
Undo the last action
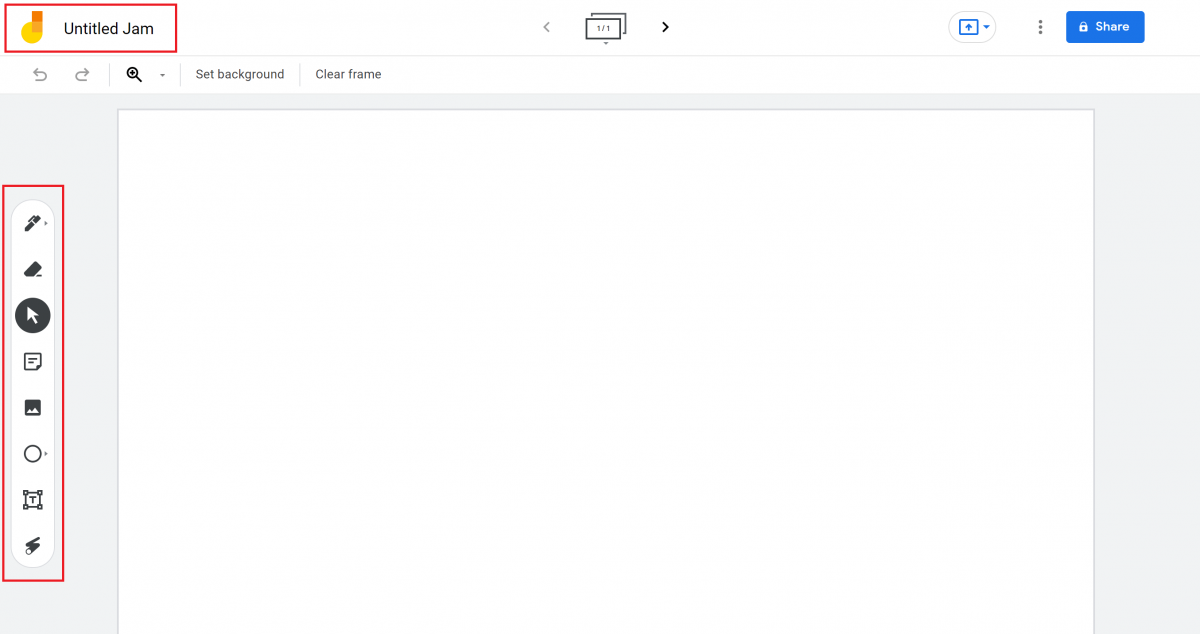(x=40, y=74)
